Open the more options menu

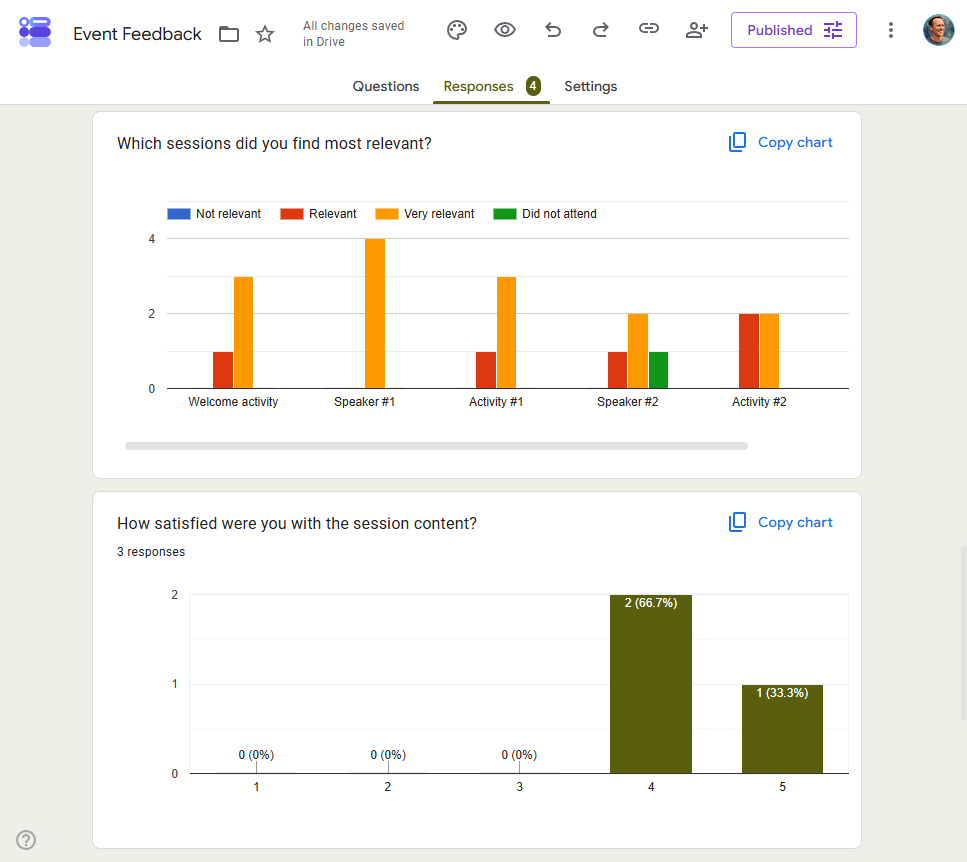(x=891, y=30)
